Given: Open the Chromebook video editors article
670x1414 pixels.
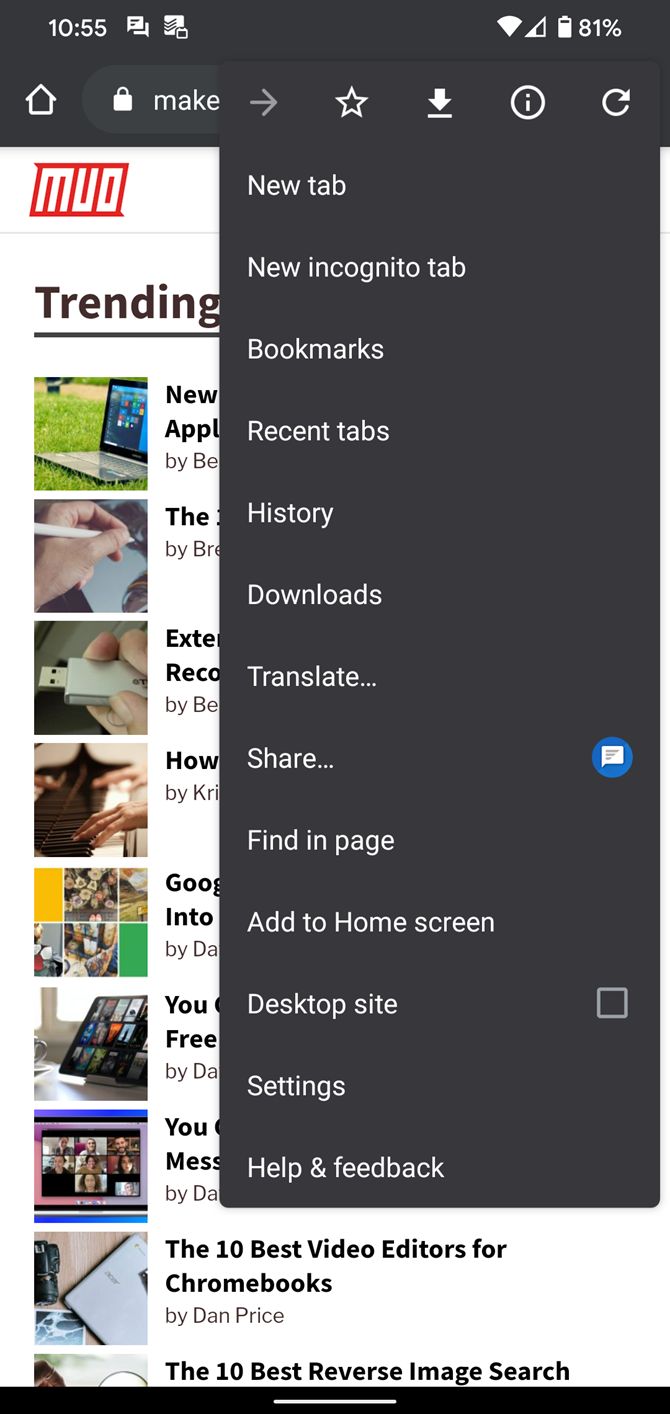Looking at the screenshot, I should coord(336,1267).
